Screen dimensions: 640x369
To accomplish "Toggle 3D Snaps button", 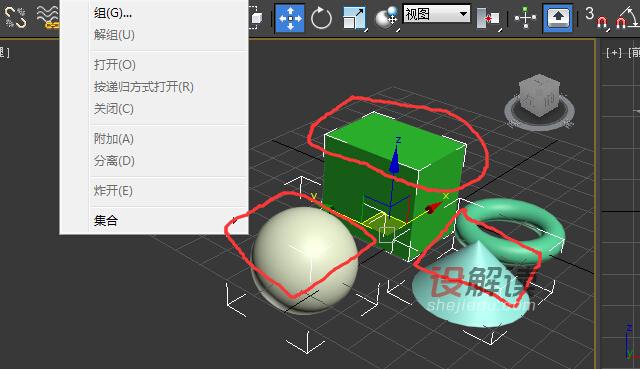I will pos(596,17).
